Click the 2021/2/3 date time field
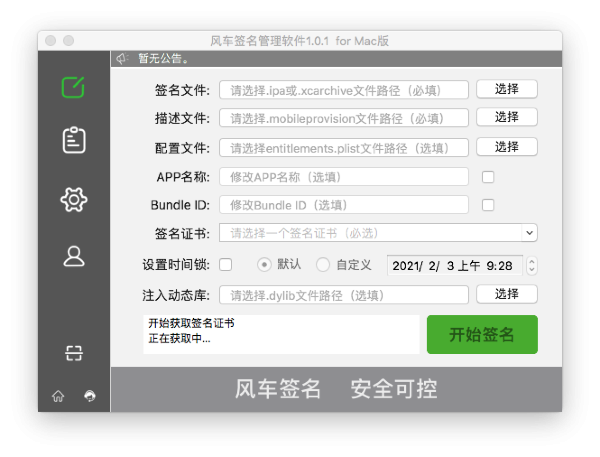 point(455,265)
